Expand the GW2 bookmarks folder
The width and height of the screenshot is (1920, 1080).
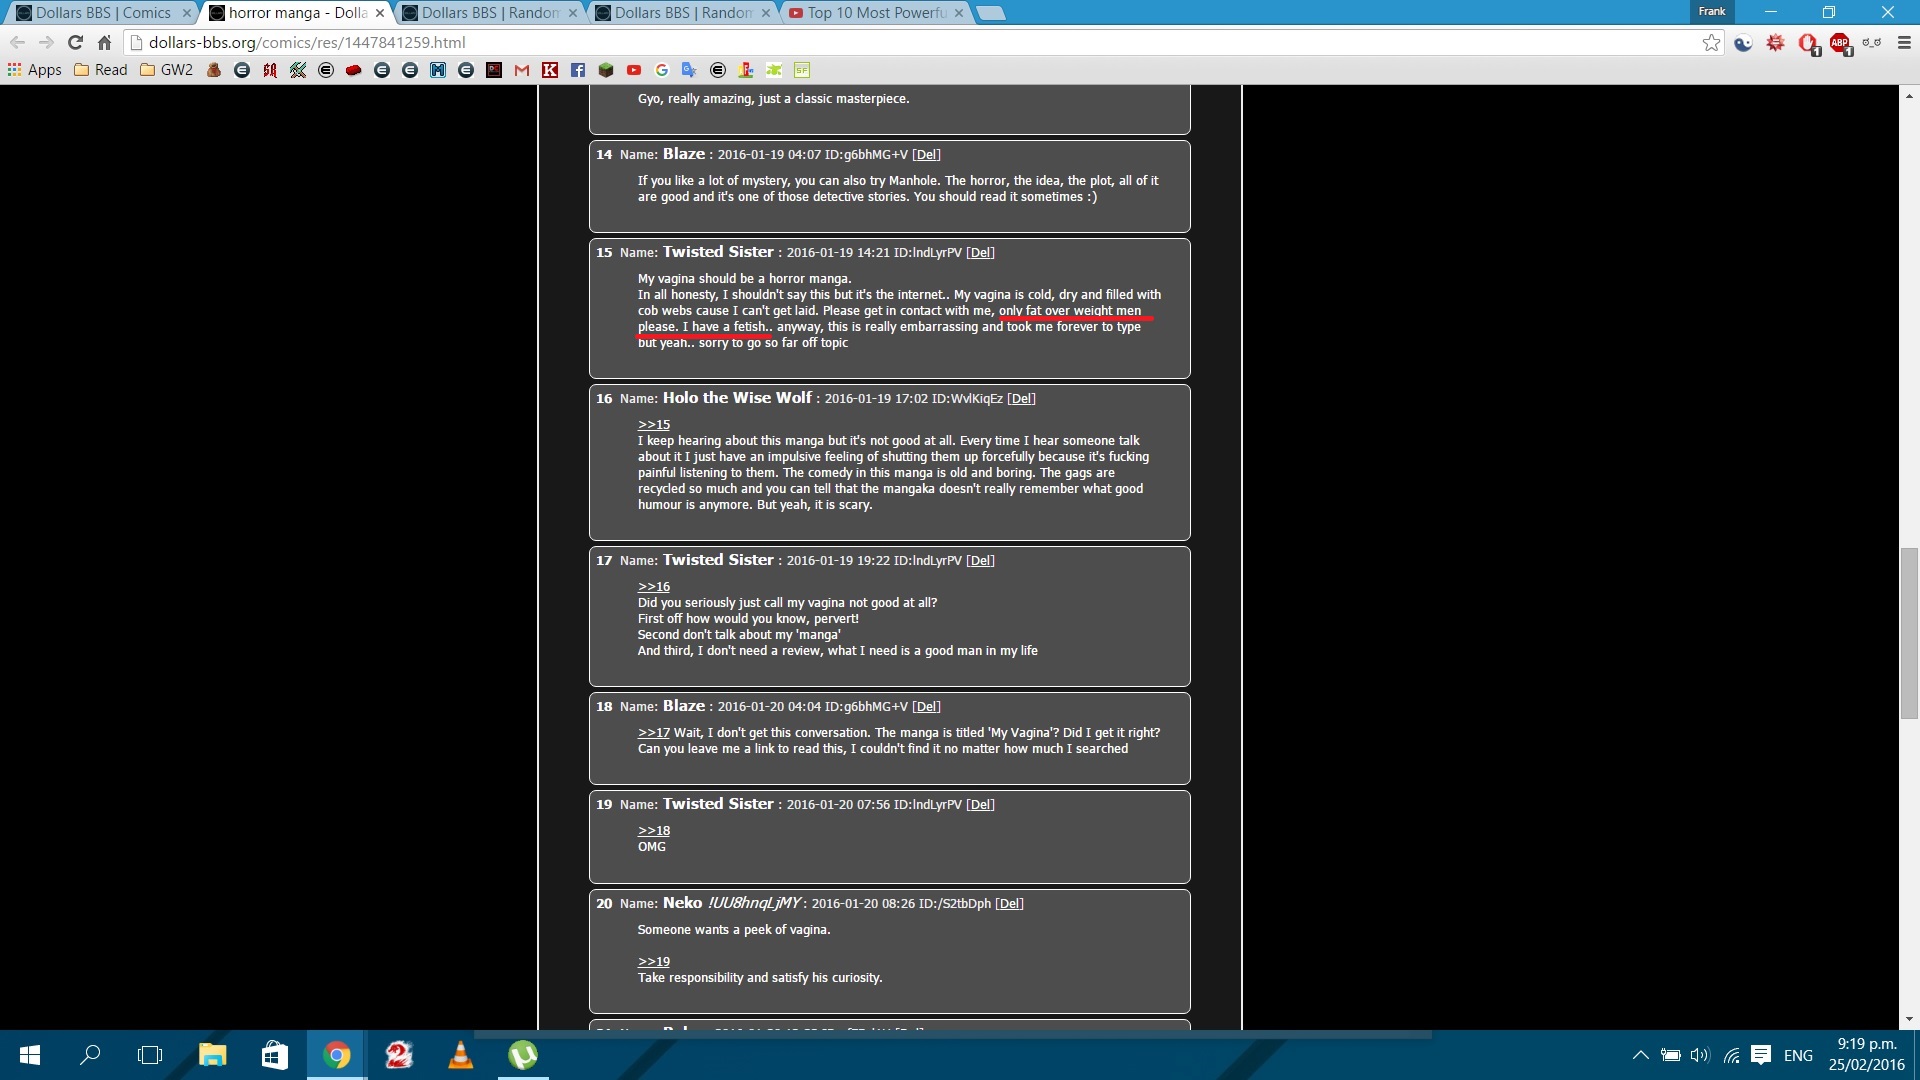(x=167, y=70)
